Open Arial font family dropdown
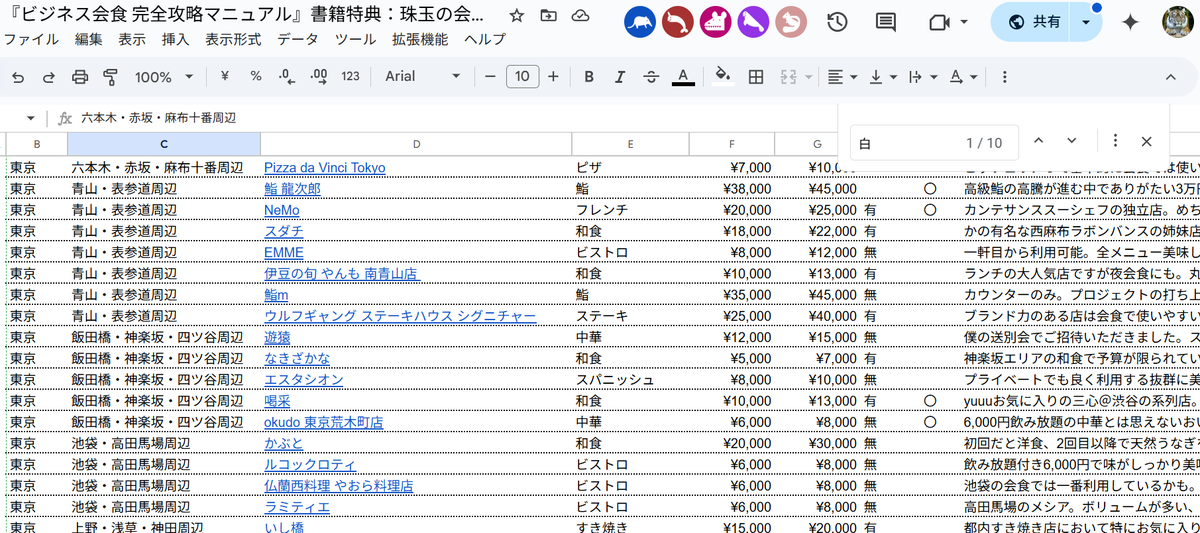 [422, 77]
